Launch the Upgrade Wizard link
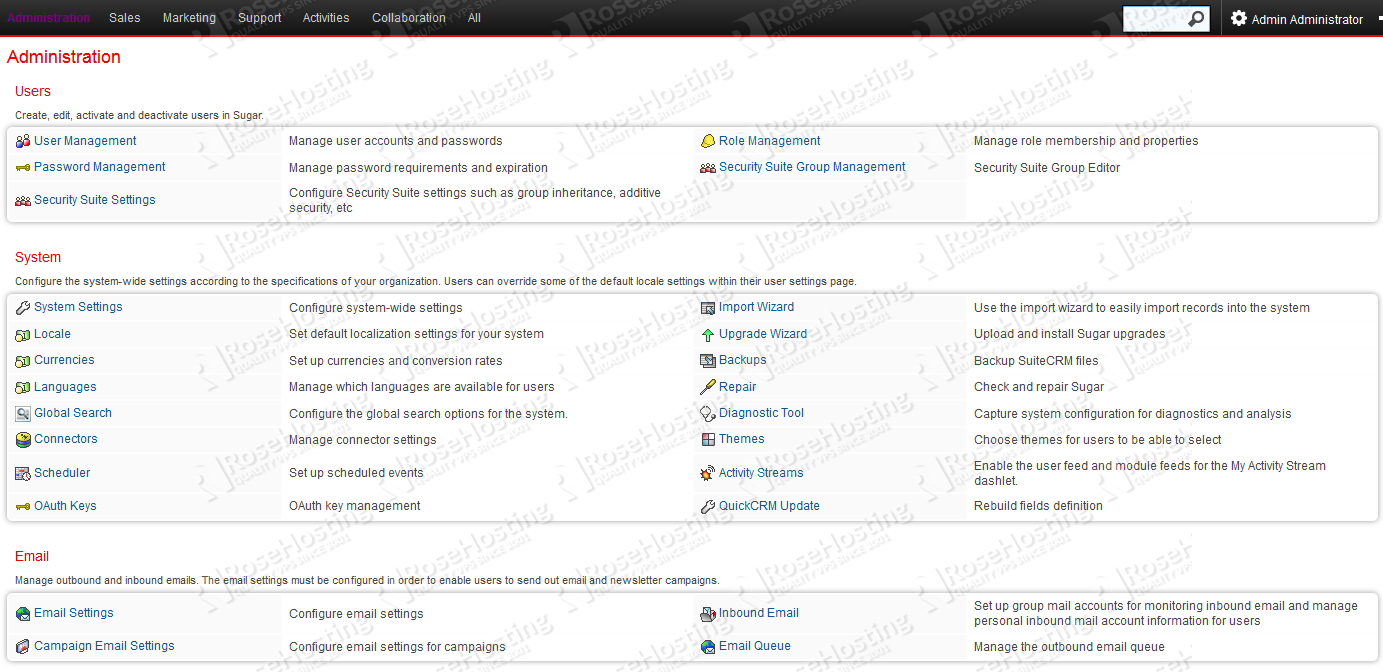The height and width of the screenshot is (672, 1383). coord(763,334)
